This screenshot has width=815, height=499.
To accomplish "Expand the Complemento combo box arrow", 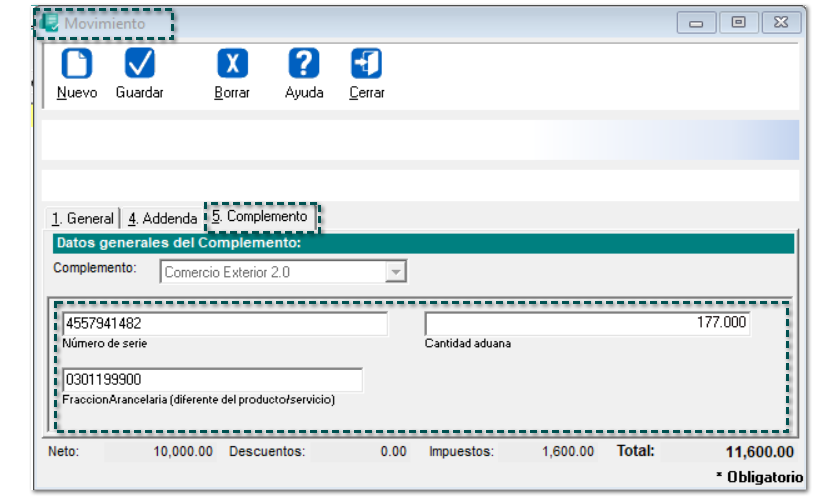I will click(x=396, y=272).
